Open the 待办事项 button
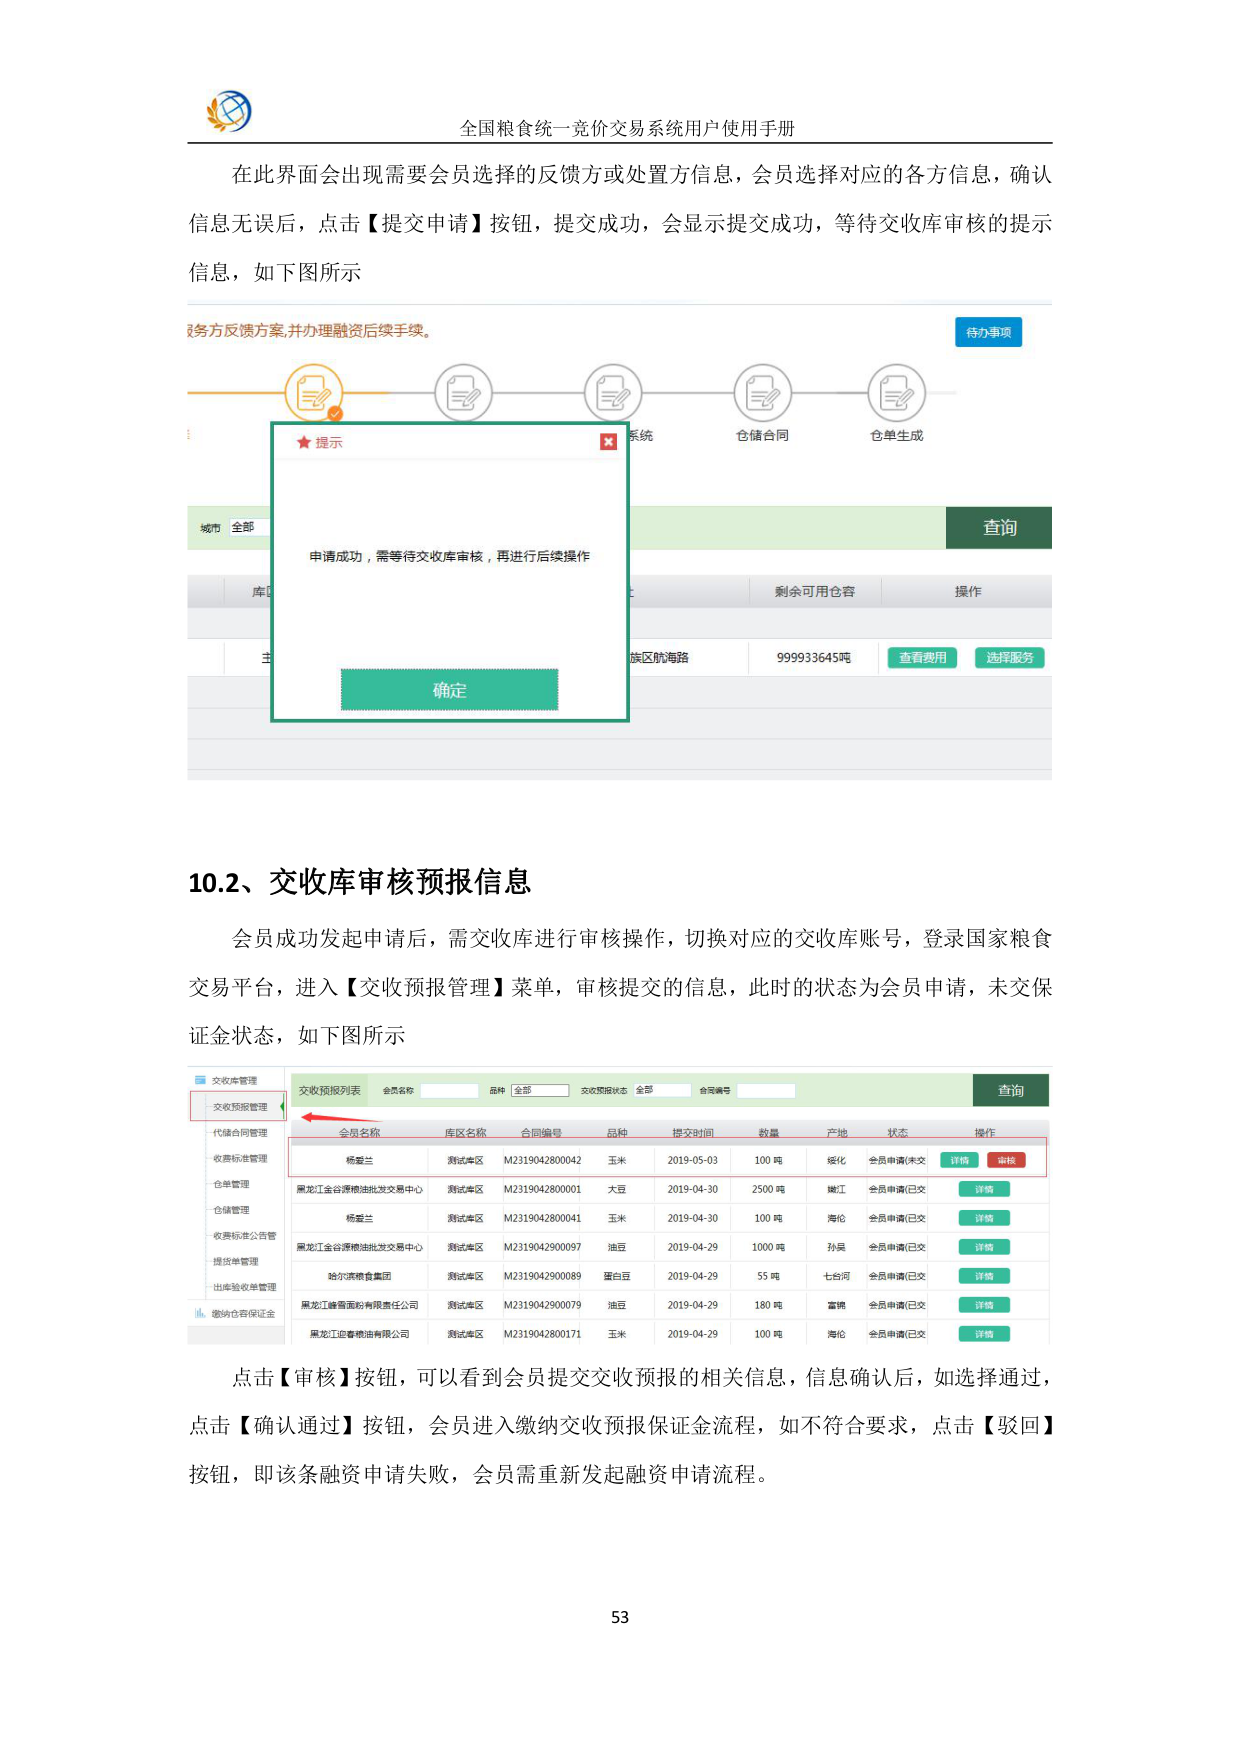The width and height of the screenshot is (1241, 1754). (988, 332)
